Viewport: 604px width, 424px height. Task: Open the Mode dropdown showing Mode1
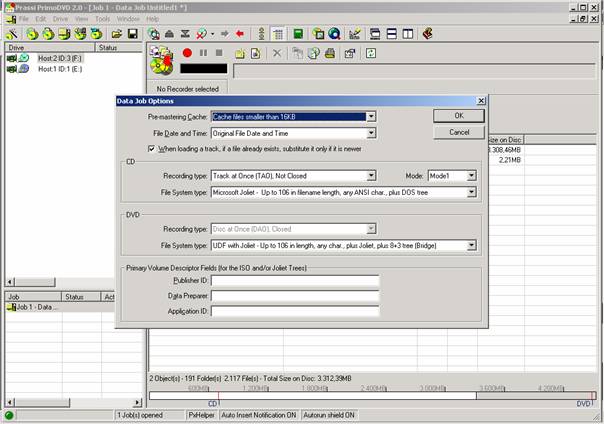[x=471, y=175]
